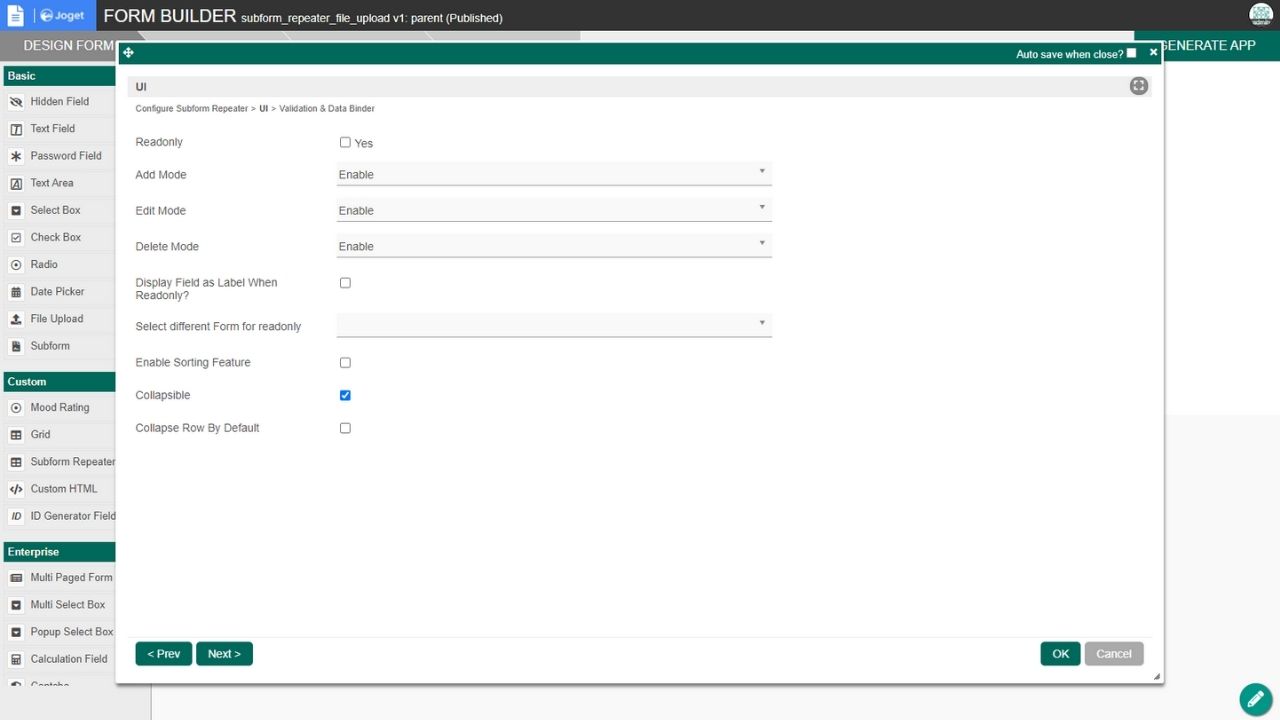Click the File Upload icon
The height and width of the screenshot is (720, 1280).
pos(16,319)
